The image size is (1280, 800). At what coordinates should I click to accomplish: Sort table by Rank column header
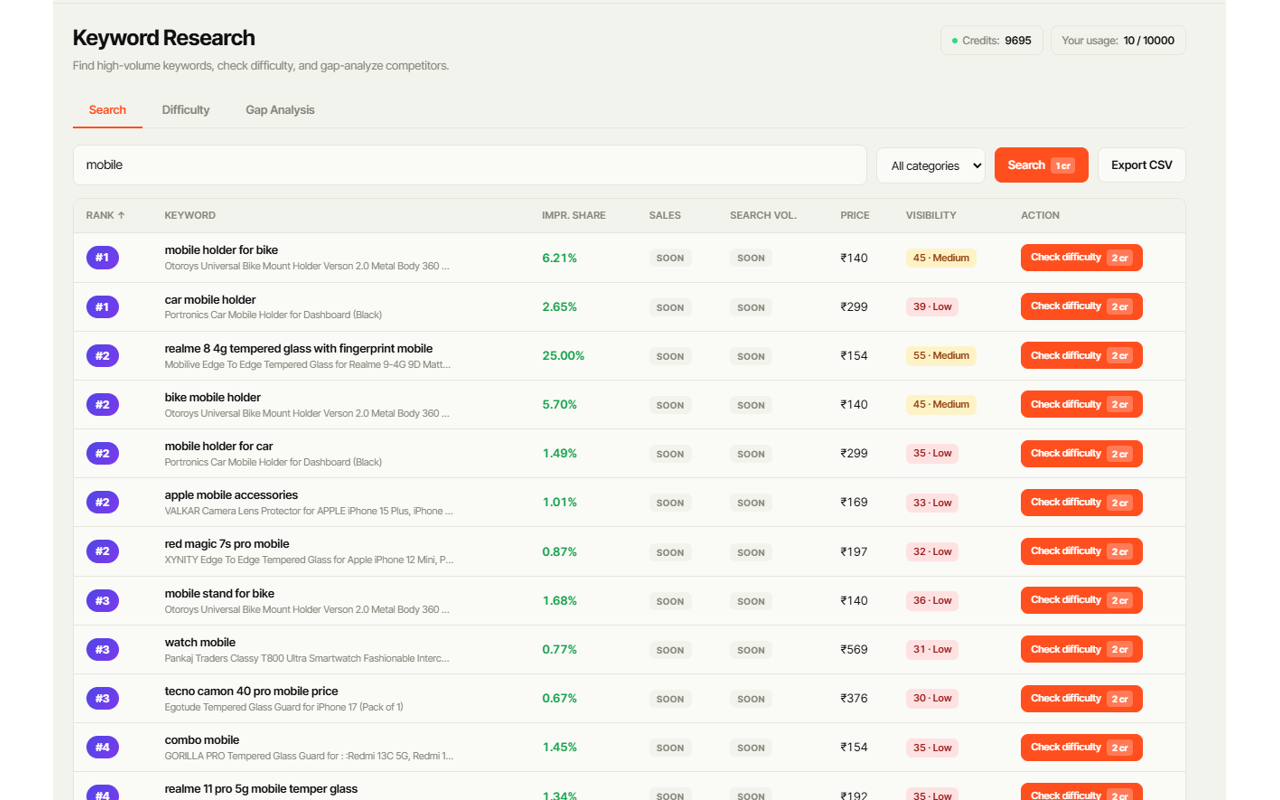[105, 215]
